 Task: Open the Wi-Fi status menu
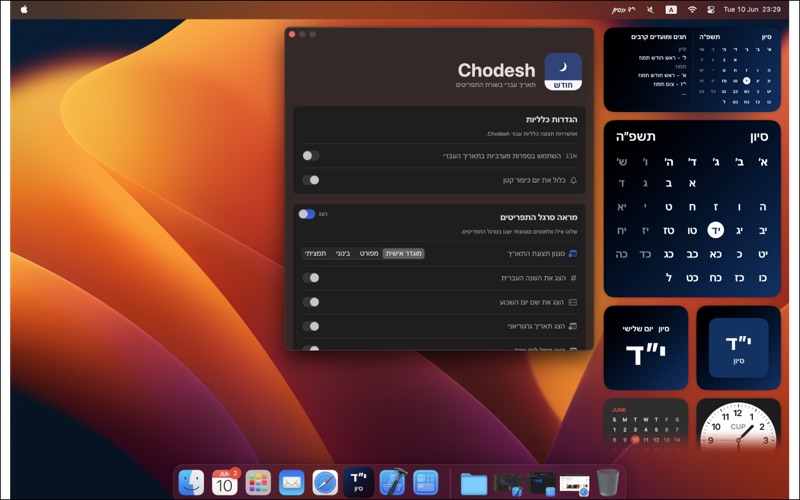pyautogui.click(x=692, y=9)
